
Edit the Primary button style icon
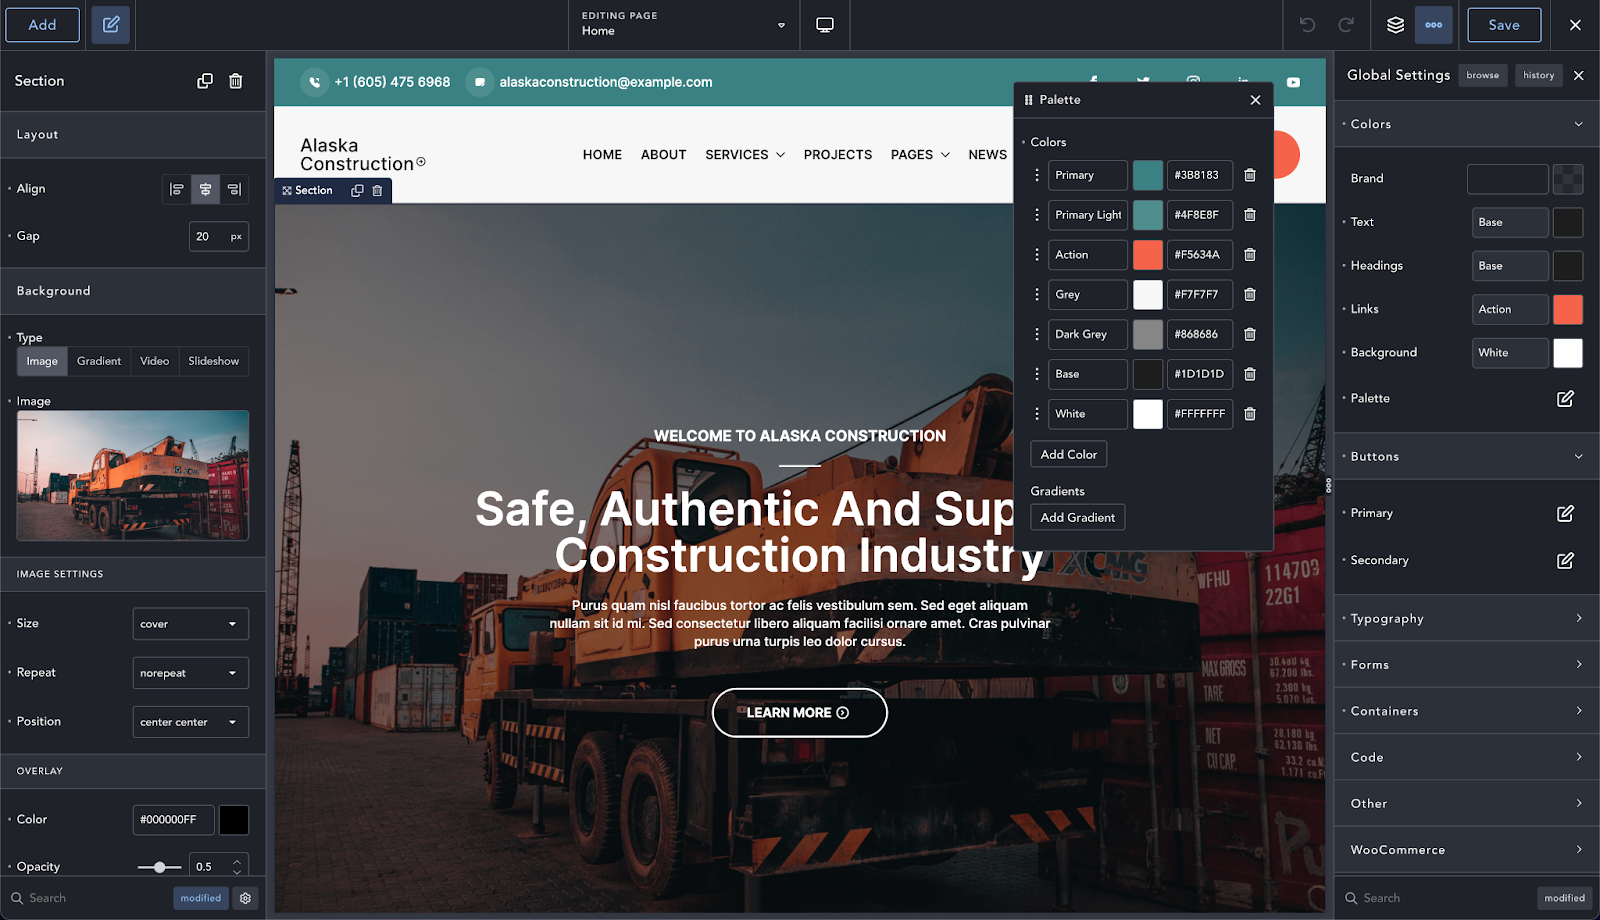(1565, 513)
